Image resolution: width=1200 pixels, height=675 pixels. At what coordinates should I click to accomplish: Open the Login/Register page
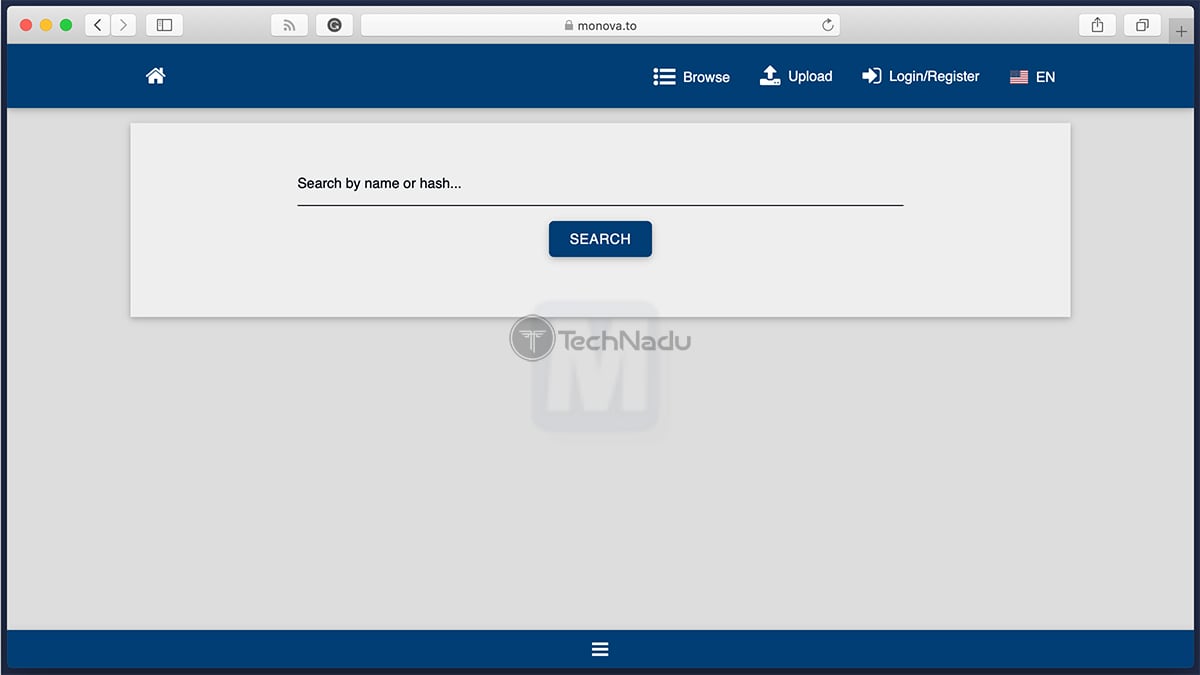tap(921, 76)
